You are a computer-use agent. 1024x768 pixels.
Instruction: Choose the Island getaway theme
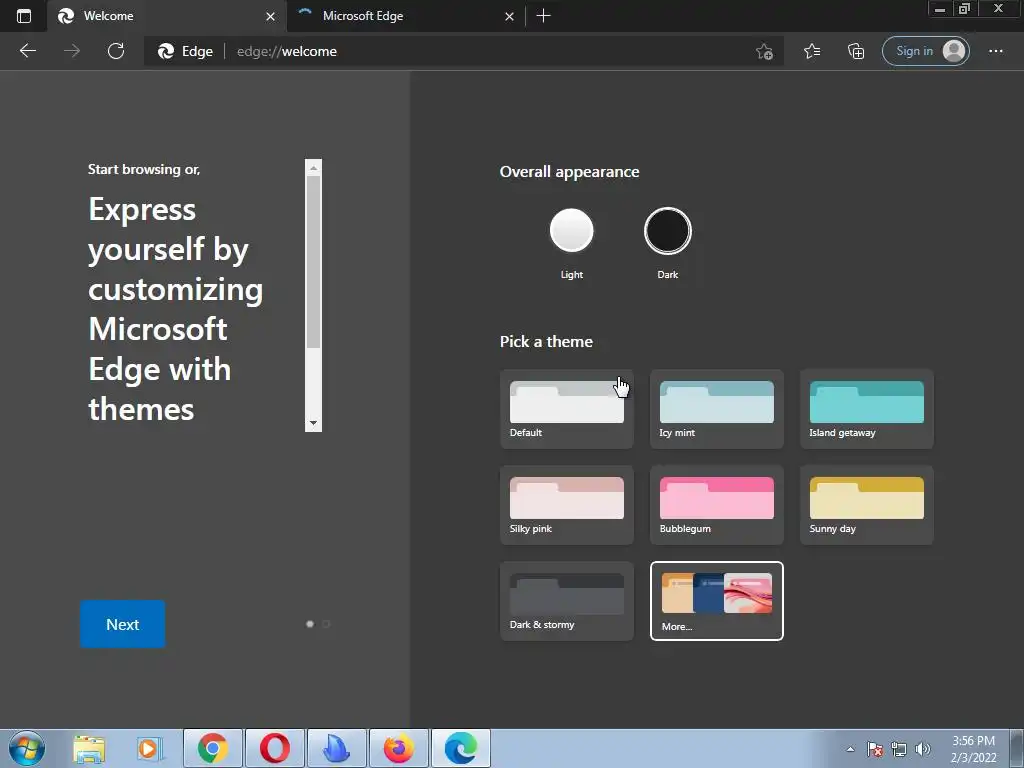(867, 409)
